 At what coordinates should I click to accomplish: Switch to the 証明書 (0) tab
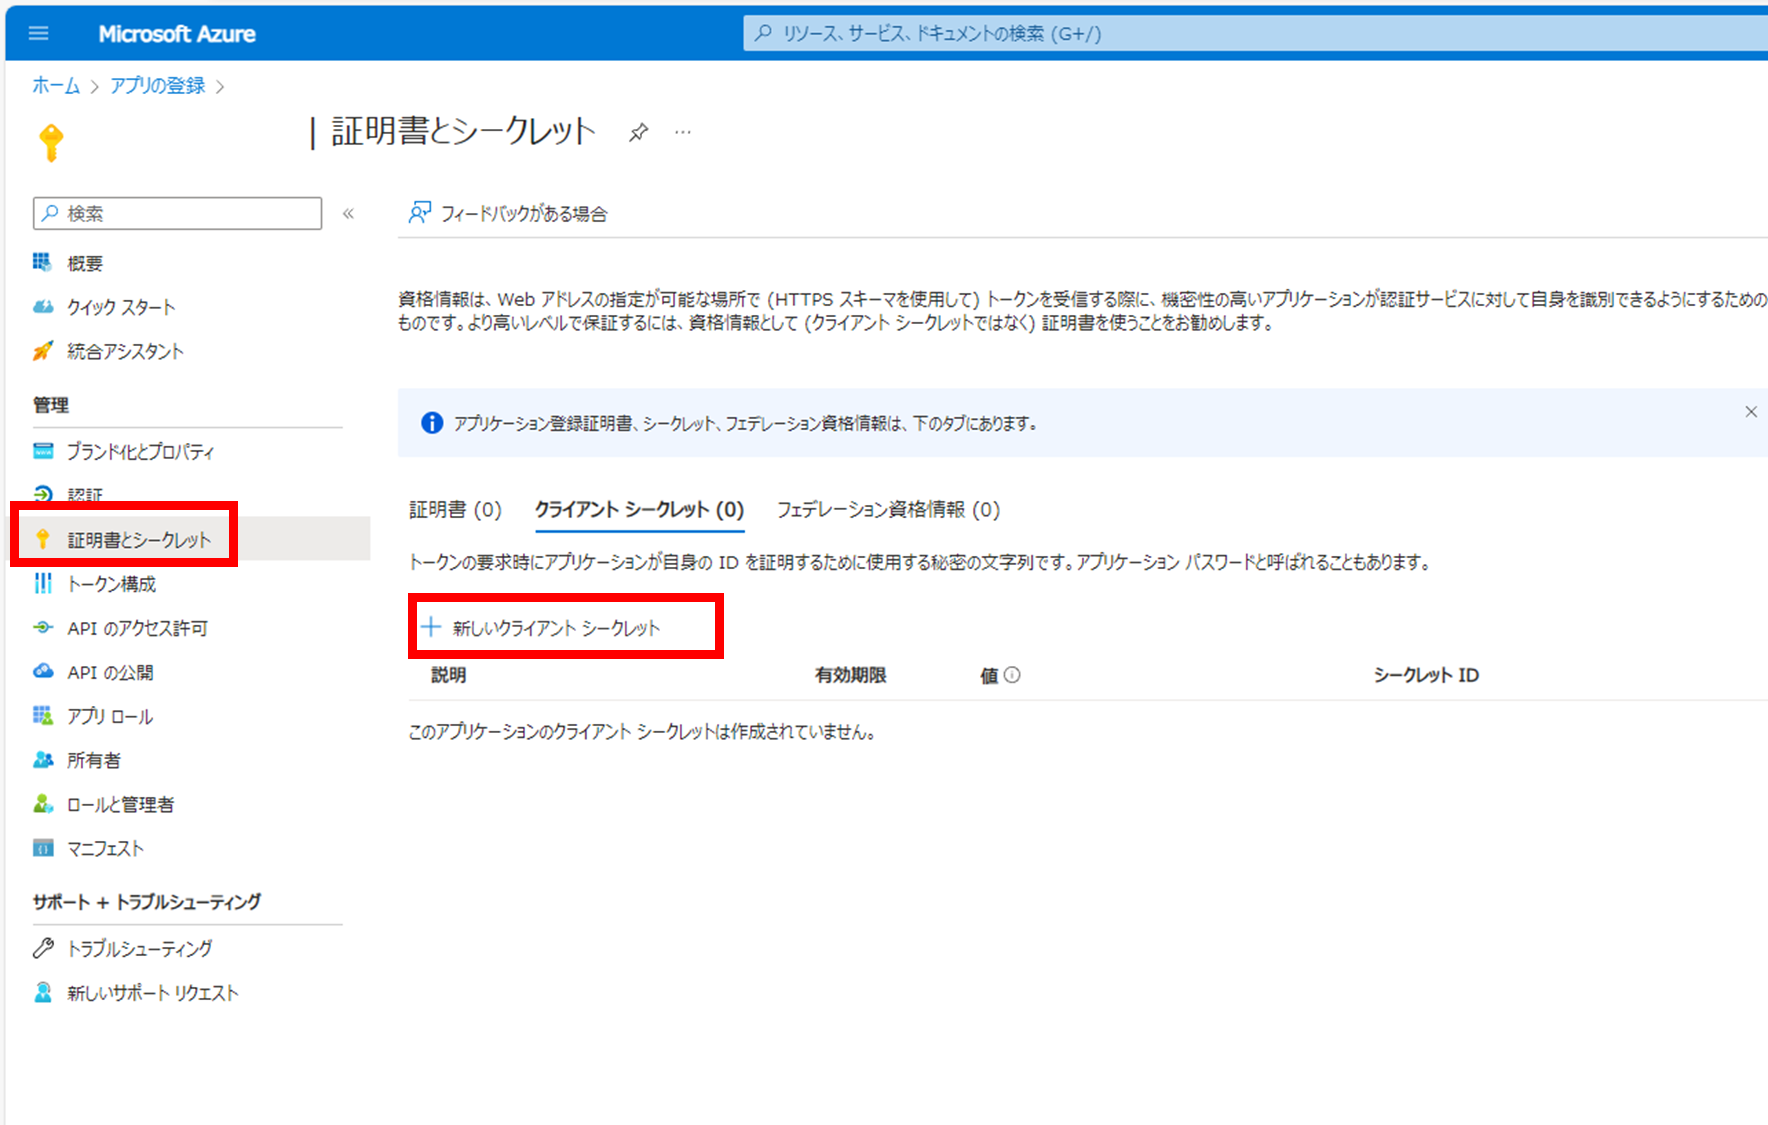coord(455,510)
